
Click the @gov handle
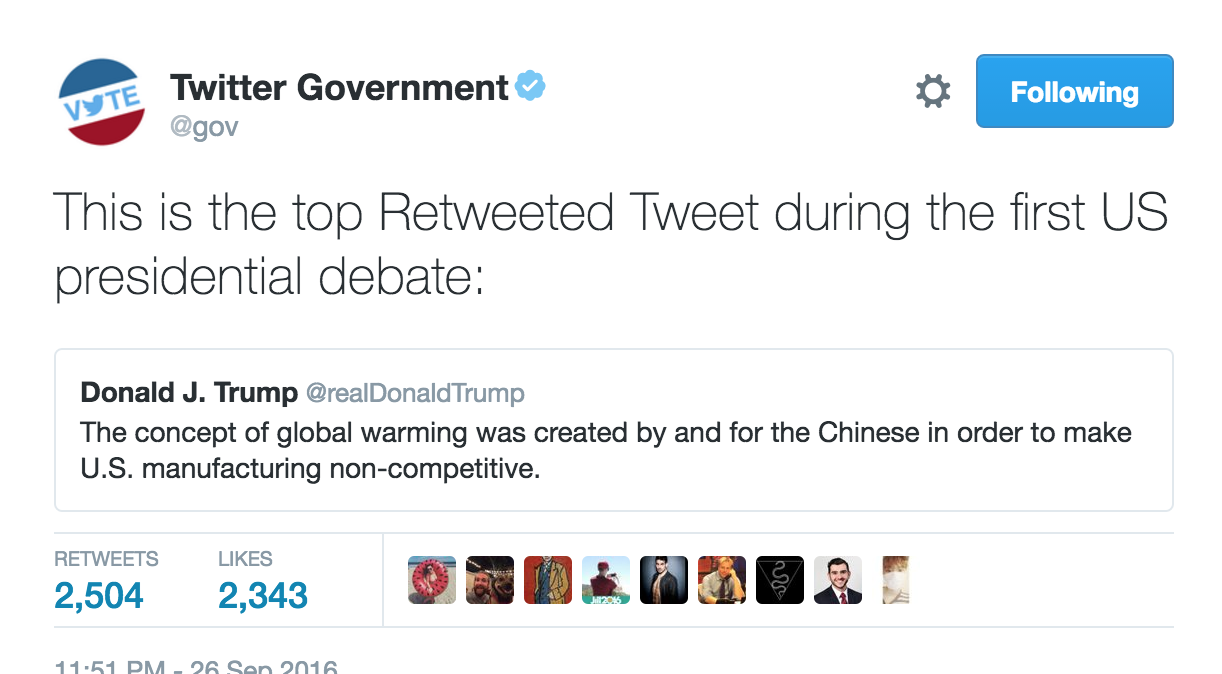204,128
